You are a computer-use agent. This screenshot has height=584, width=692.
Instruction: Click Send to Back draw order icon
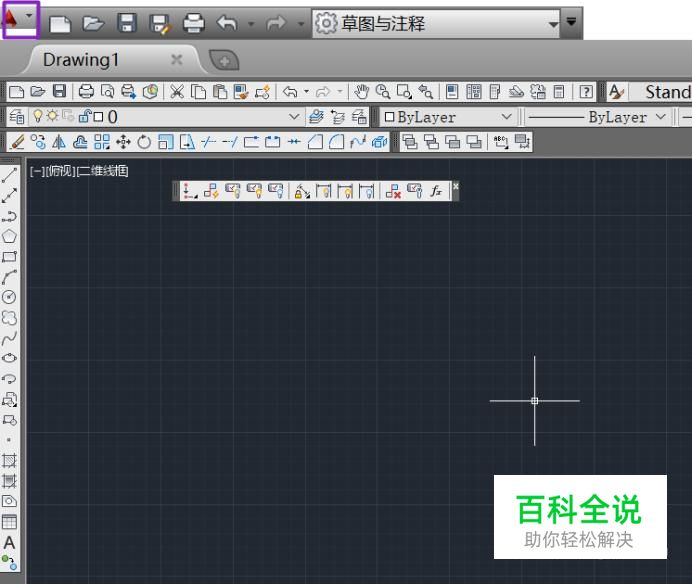pos(431,142)
